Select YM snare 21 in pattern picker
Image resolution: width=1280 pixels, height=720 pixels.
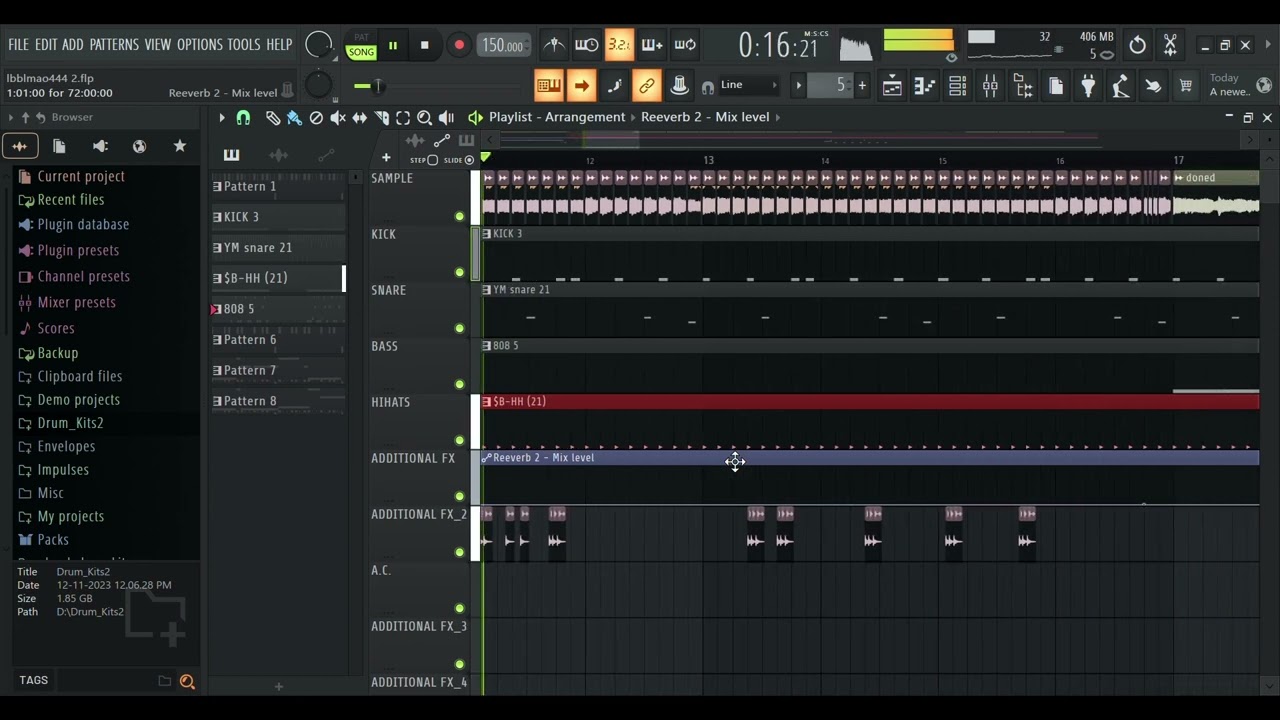coord(278,248)
